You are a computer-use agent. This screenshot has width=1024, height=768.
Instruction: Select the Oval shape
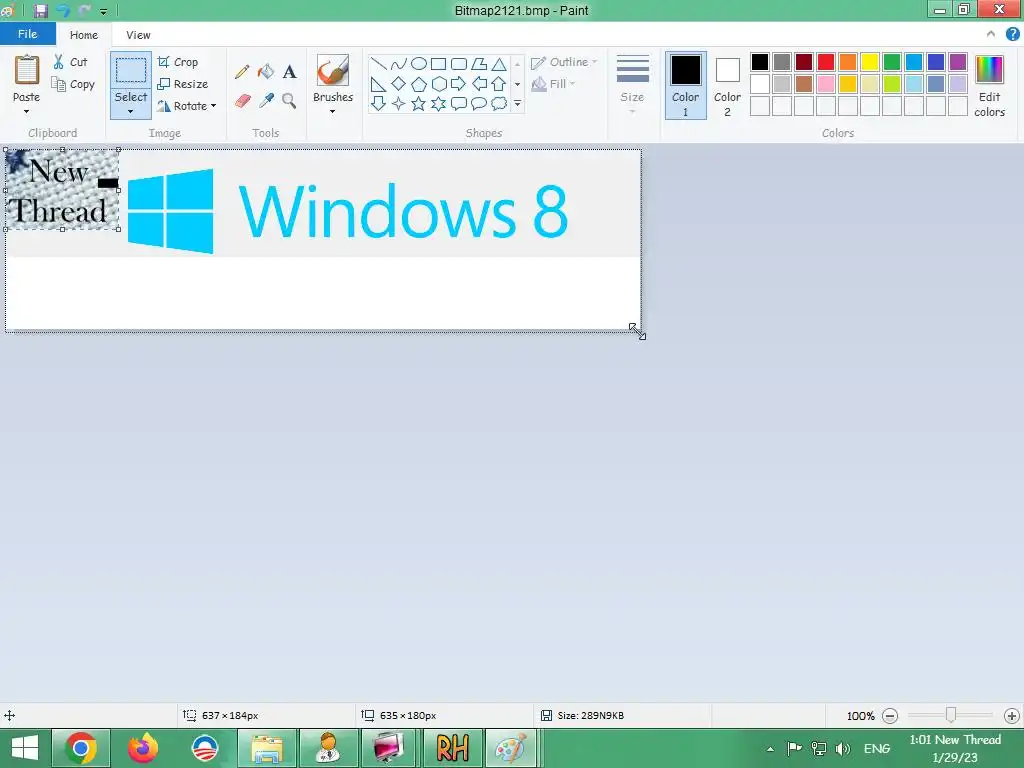click(x=419, y=64)
